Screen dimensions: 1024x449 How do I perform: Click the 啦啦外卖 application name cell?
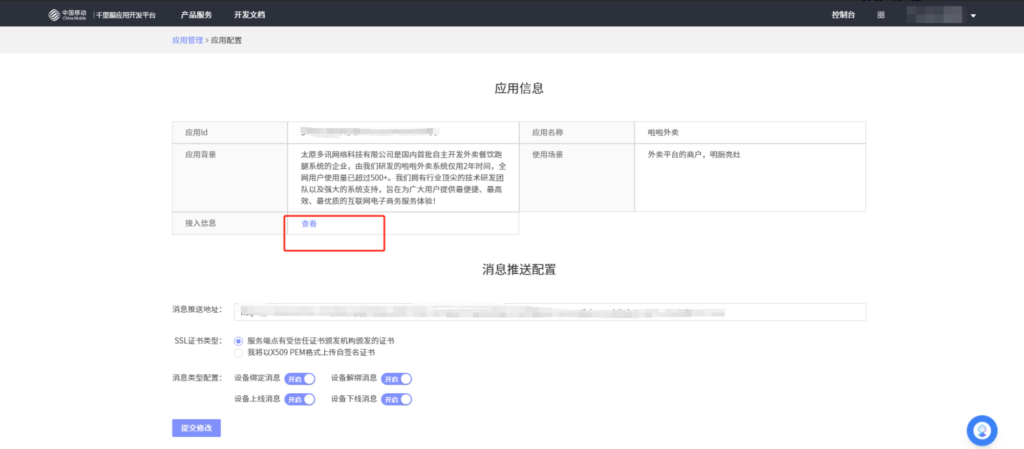(x=750, y=132)
